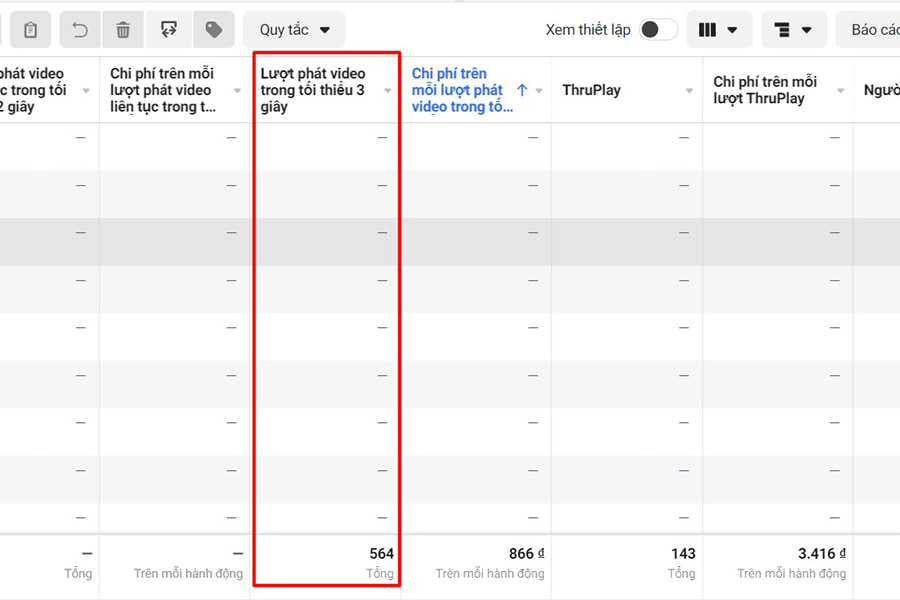Click the tag label icon
Viewport: 900px width, 600px height.
[x=213, y=30]
